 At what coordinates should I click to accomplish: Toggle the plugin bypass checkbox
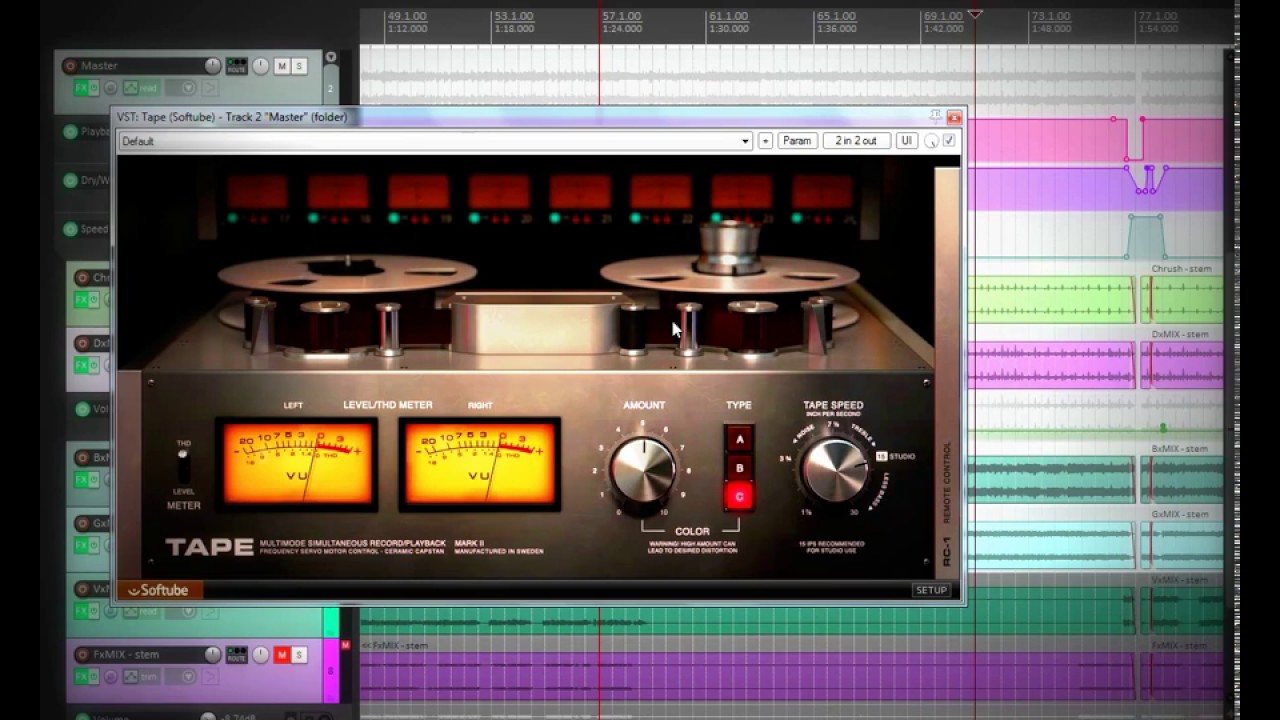[x=949, y=141]
